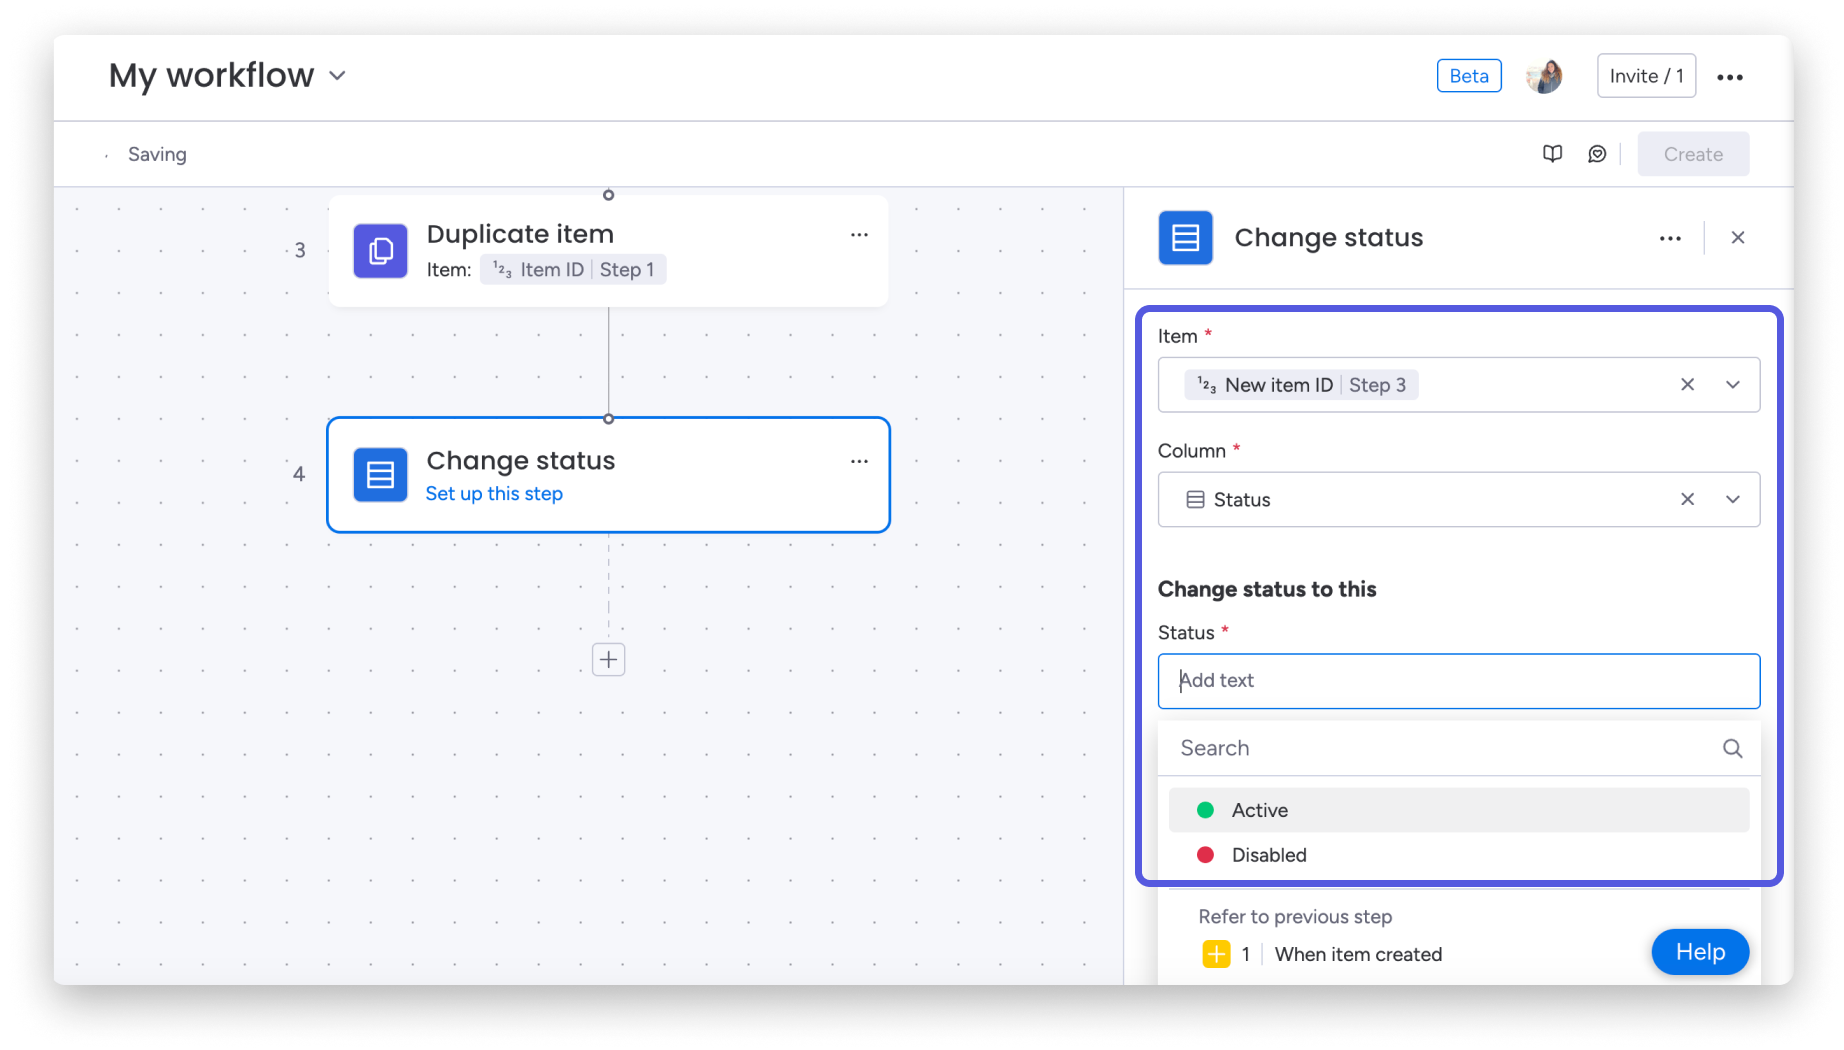This screenshot has width=1844, height=1050.
Task: Select the Duplicate item step title
Action: (x=520, y=234)
